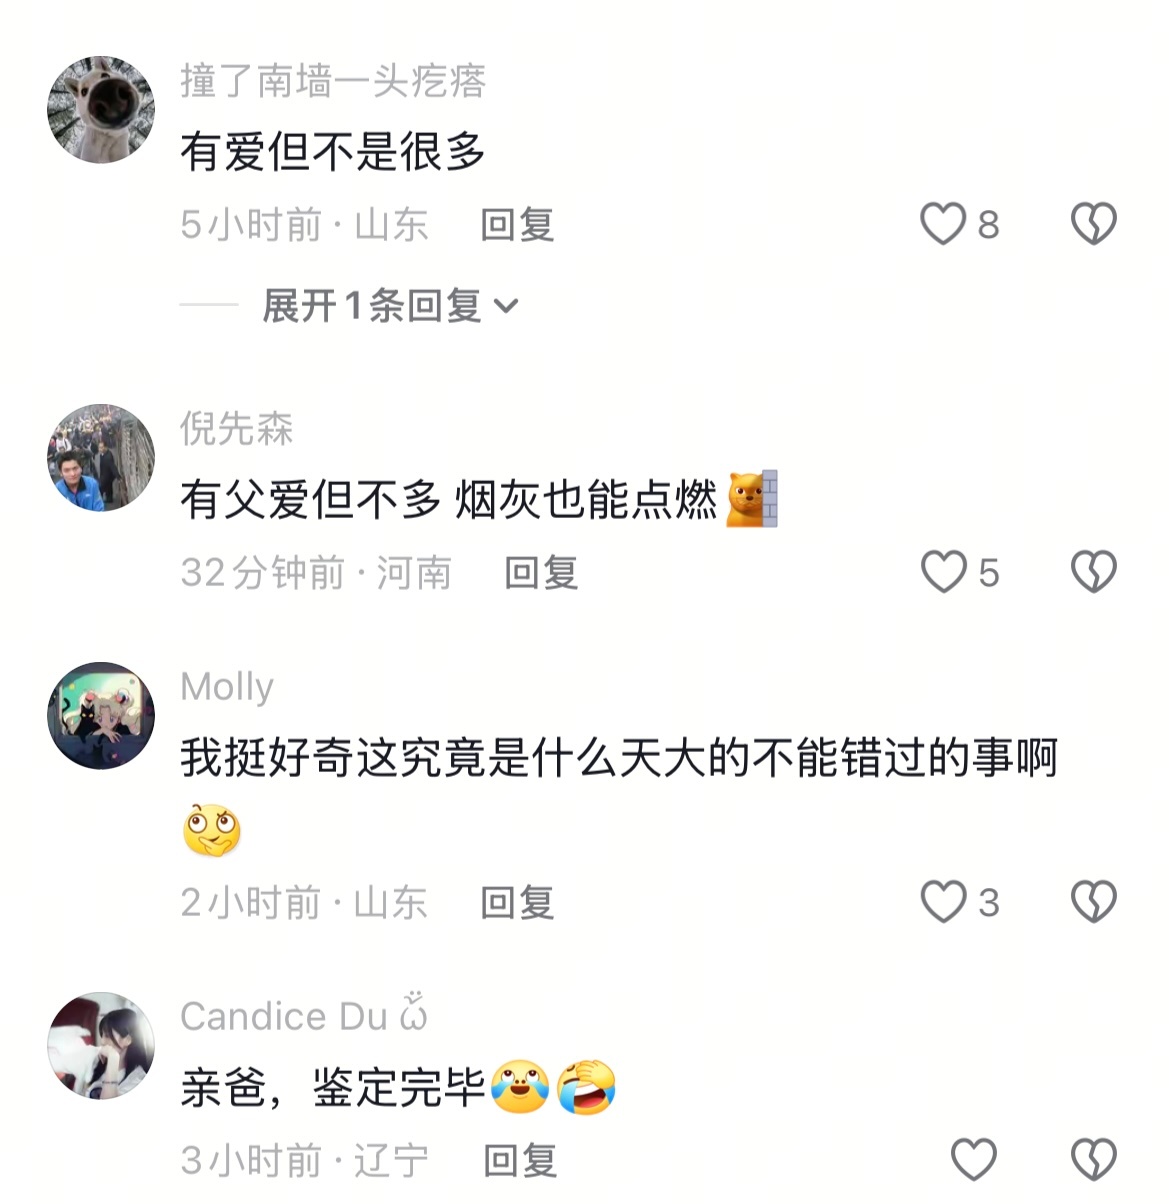This screenshot has height=1204, width=1169.
Task: Dislike the comment by 撞了南墙一头疙瘩
Action: click(1093, 223)
